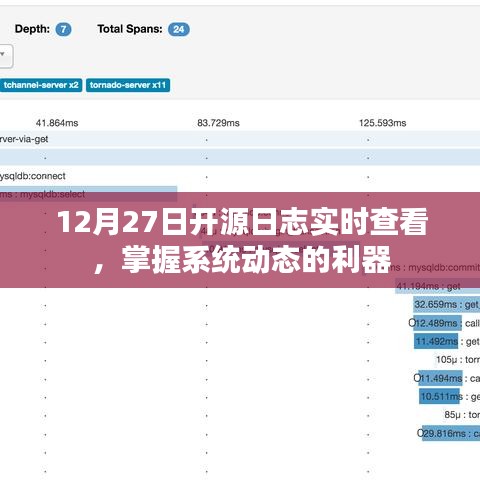
Task: Click the 10.511ms get span bar
Action: point(439,396)
